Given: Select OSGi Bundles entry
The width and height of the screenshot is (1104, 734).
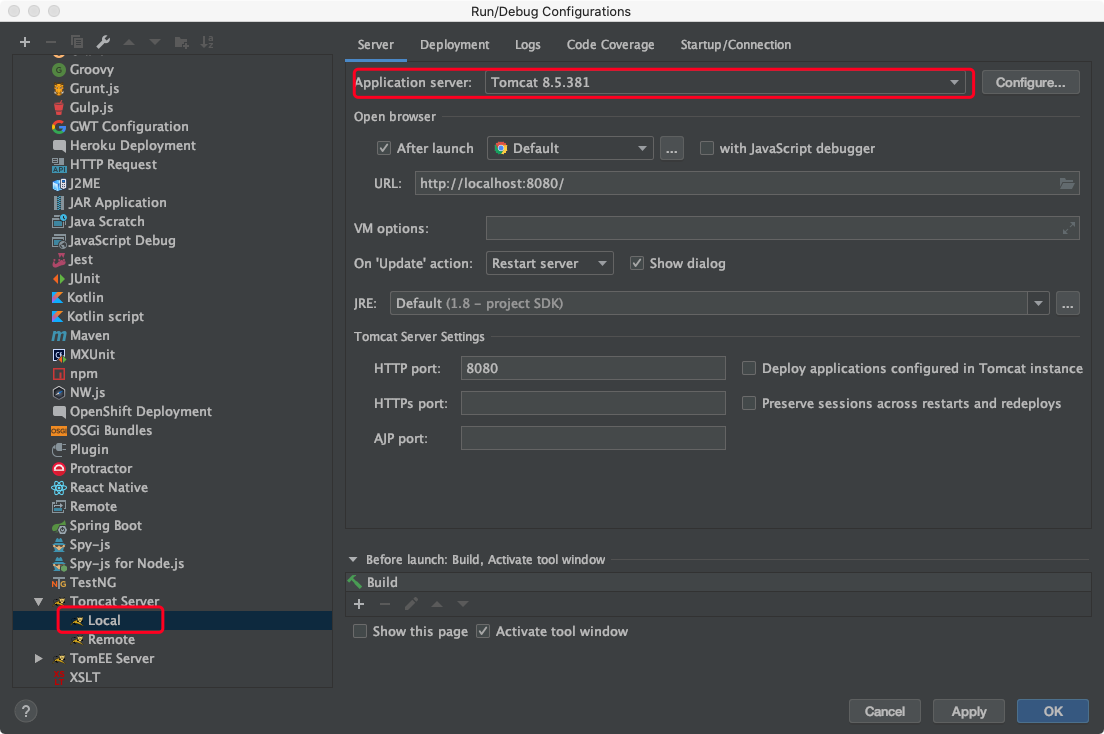Looking at the screenshot, I should point(111,431).
